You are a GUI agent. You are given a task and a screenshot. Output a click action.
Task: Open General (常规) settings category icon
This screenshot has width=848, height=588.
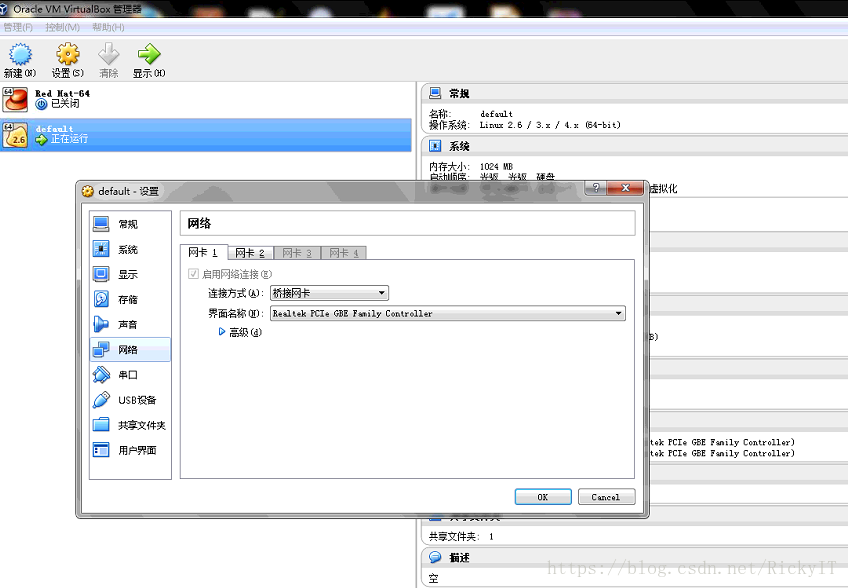coord(101,223)
